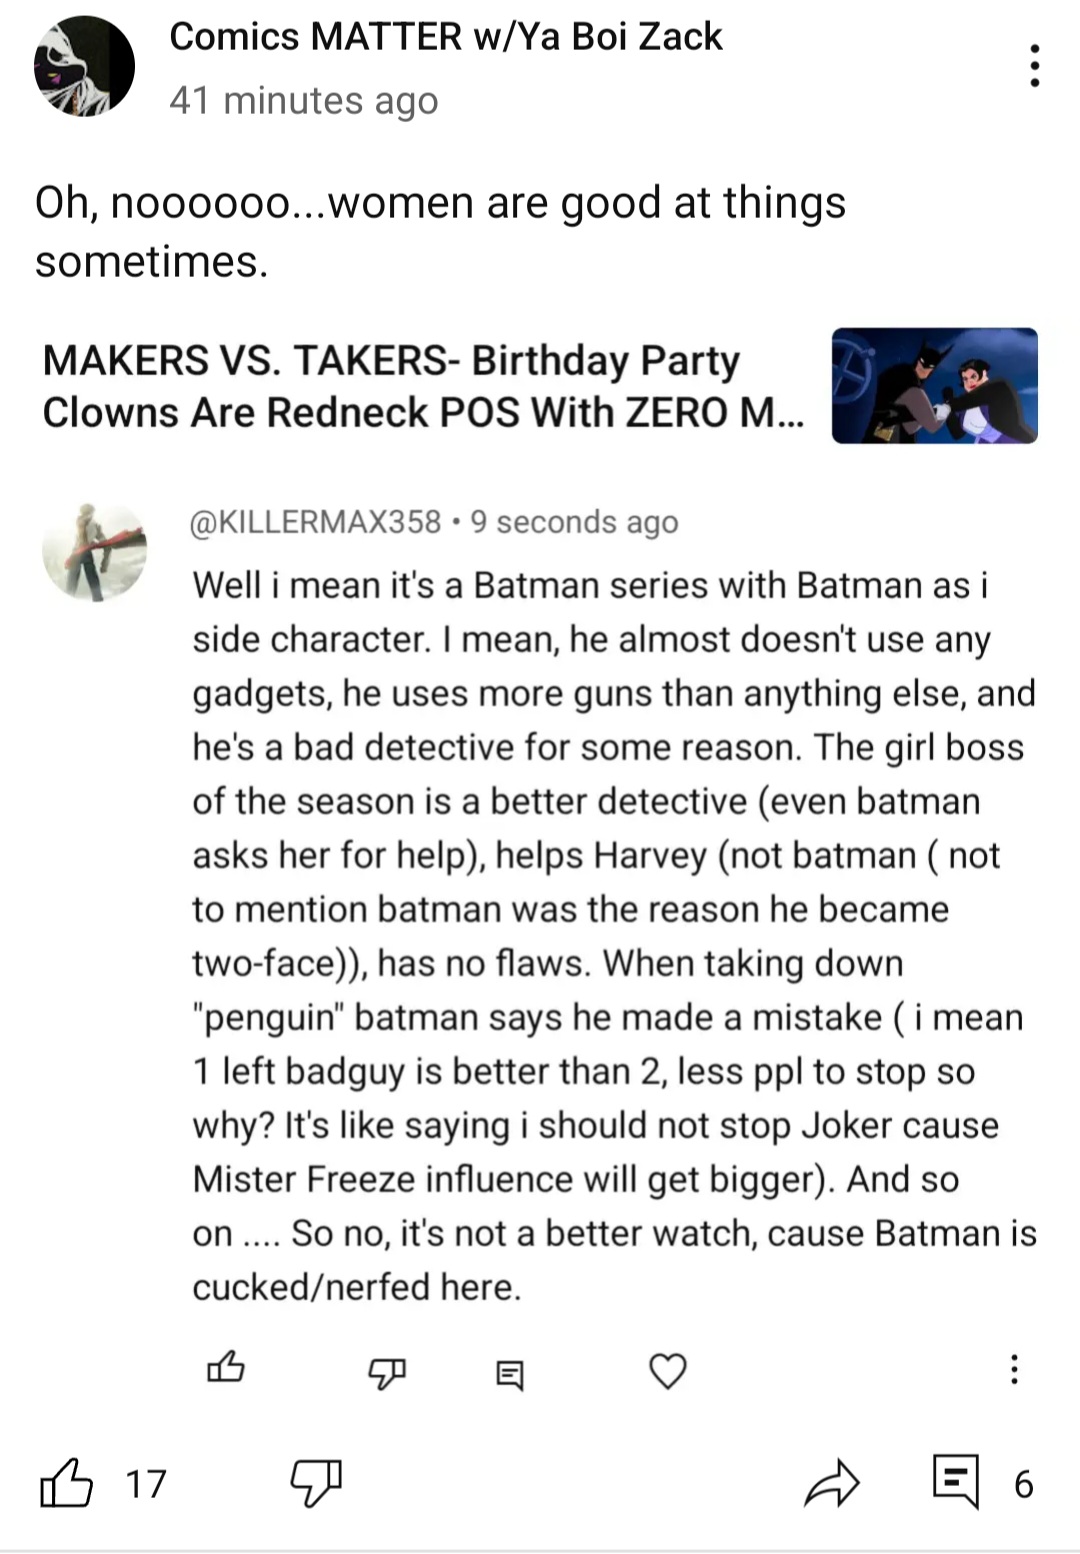Open the Batman video thumbnail

click(x=935, y=386)
